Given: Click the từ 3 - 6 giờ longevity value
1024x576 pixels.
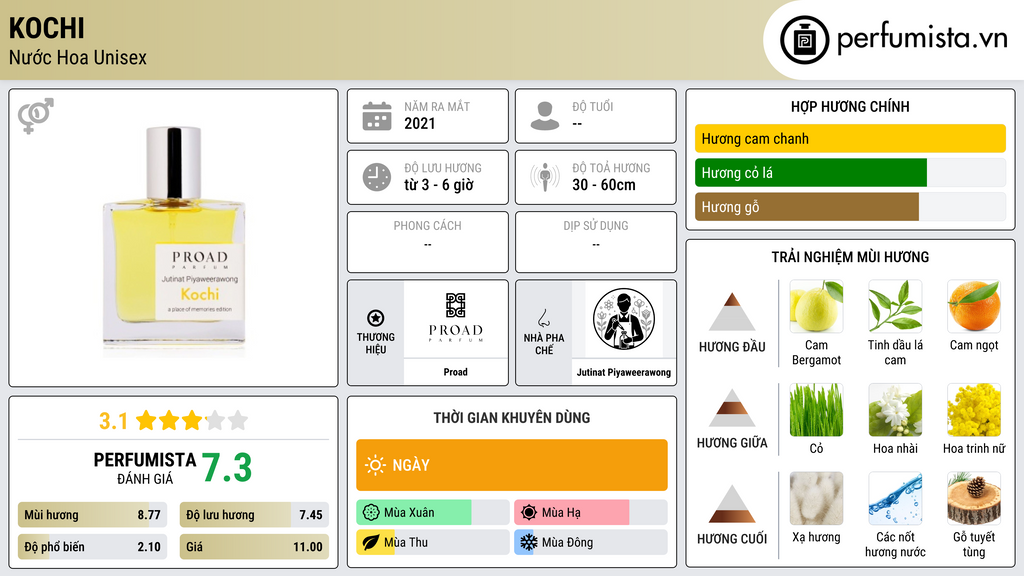Looking at the screenshot, I should click(439, 185).
